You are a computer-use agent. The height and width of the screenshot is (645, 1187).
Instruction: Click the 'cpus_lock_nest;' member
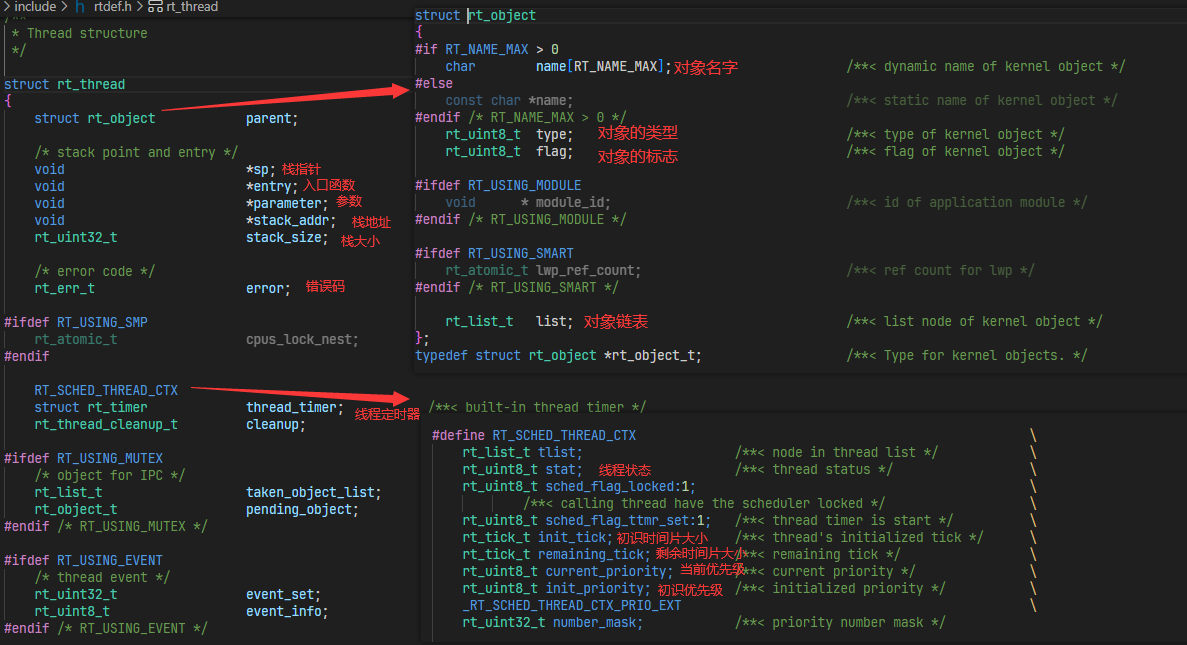[x=302, y=339]
